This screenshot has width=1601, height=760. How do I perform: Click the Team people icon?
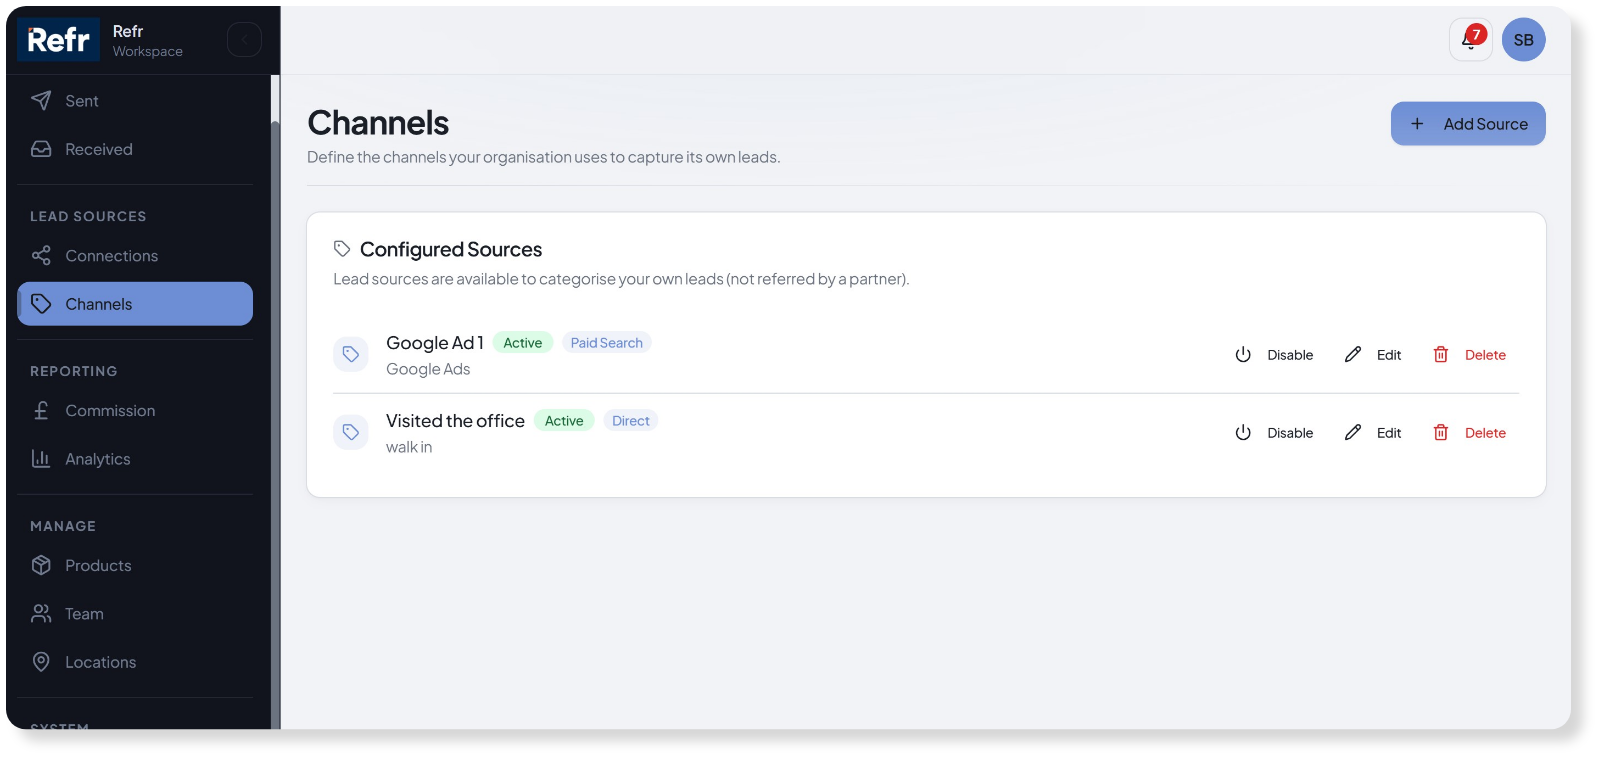41,614
